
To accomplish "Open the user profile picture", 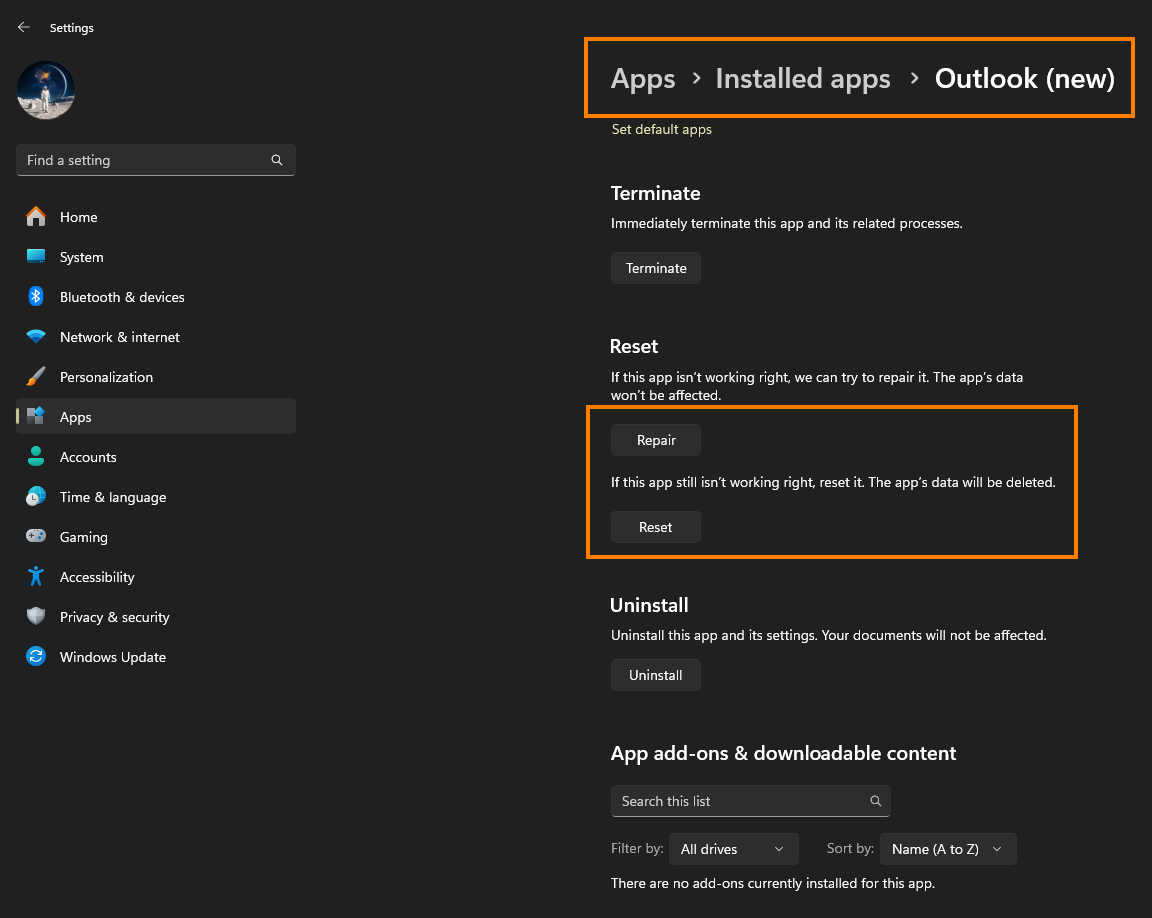I will (x=46, y=90).
